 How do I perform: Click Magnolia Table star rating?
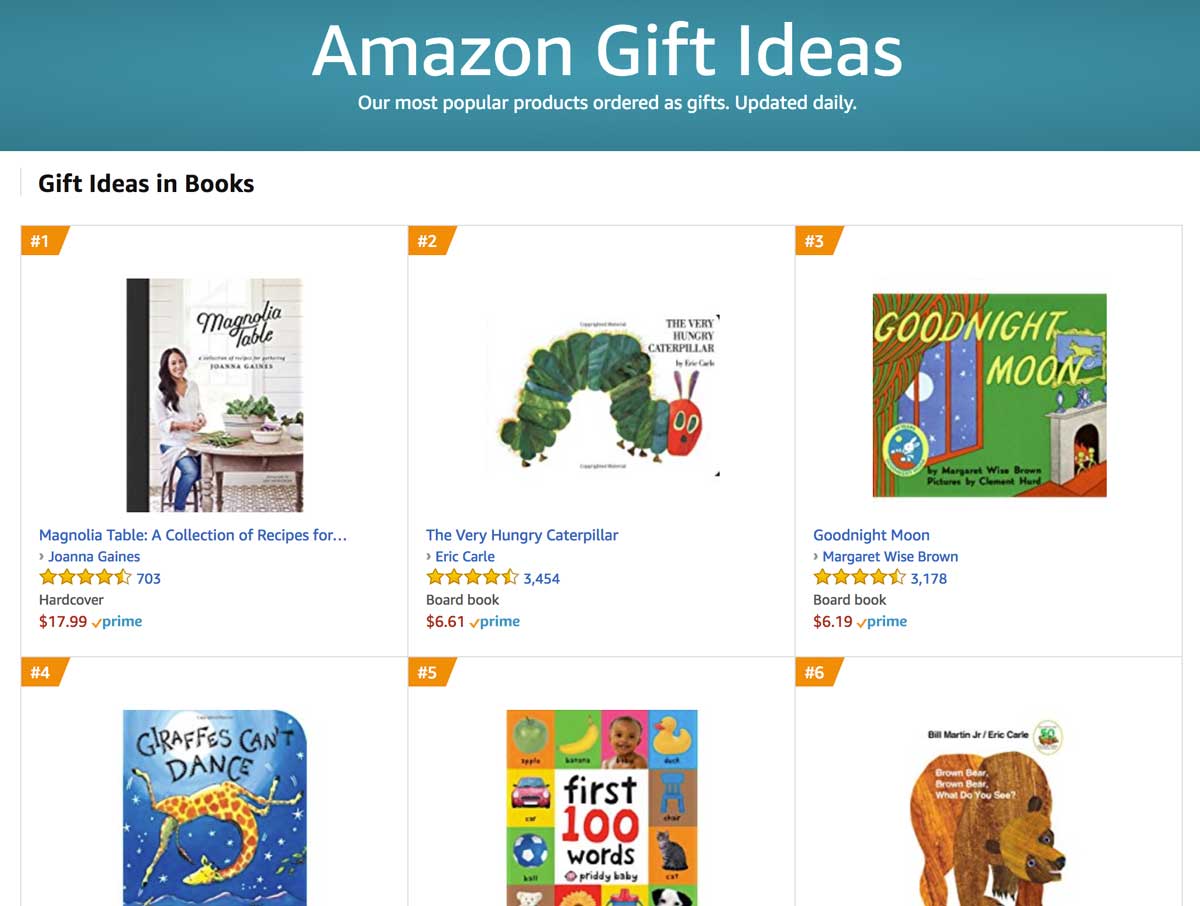(85, 578)
